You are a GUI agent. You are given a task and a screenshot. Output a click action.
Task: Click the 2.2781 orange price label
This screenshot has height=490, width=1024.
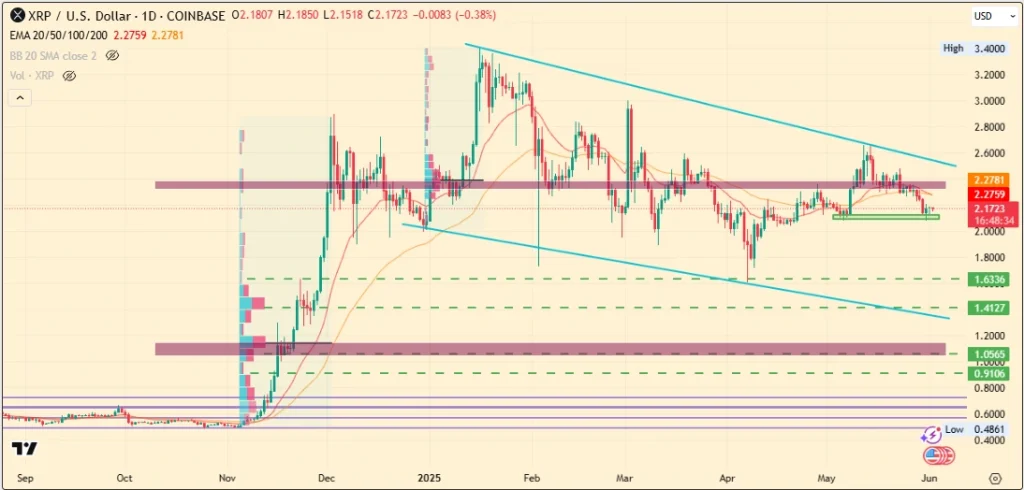point(988,180)
